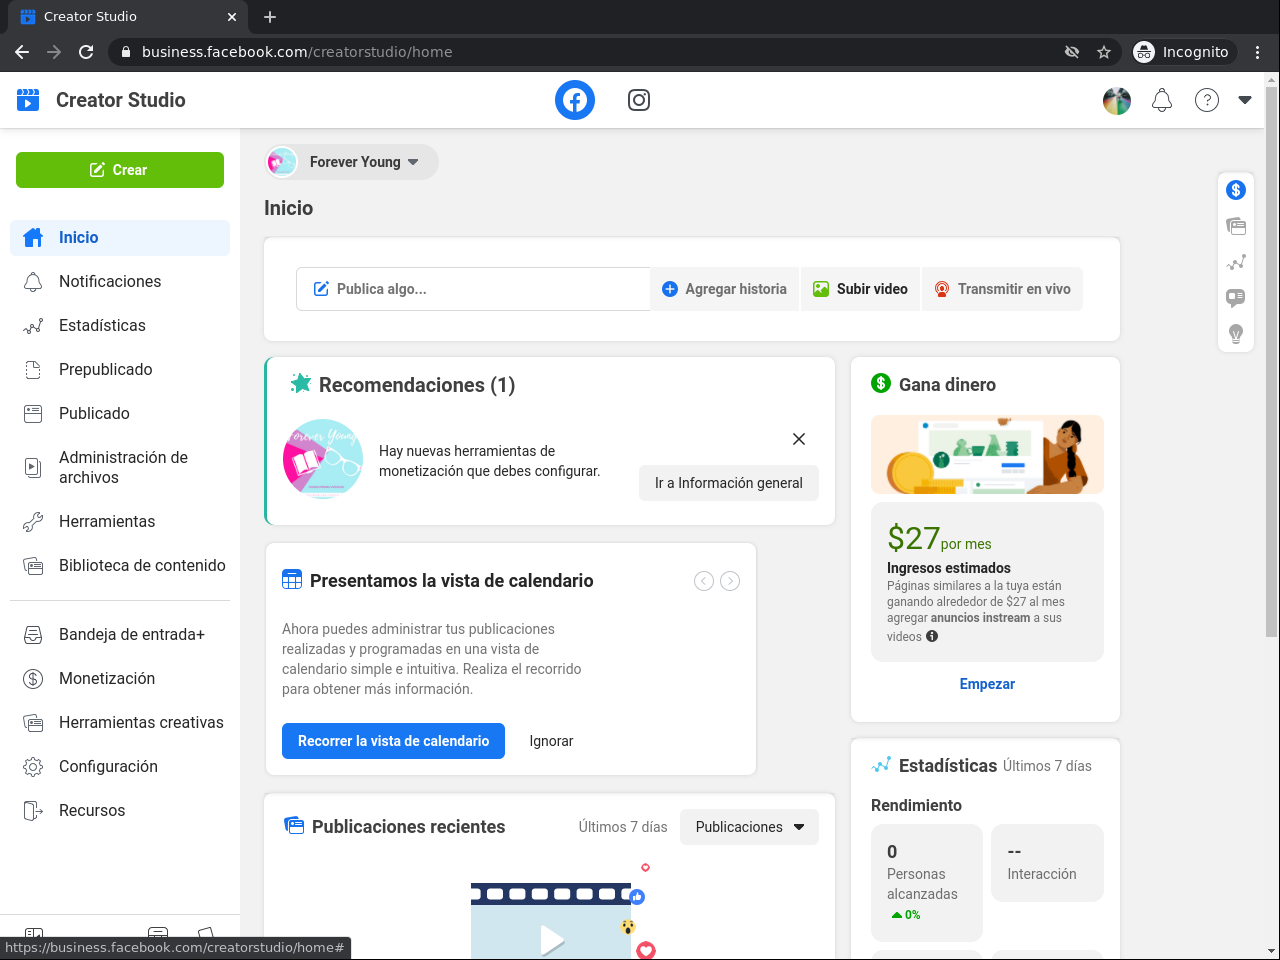The width and height of the screenshot is (1280, 960).
Task: Close the Creator Studio browser tab
Action: click(x=232, y=17)
